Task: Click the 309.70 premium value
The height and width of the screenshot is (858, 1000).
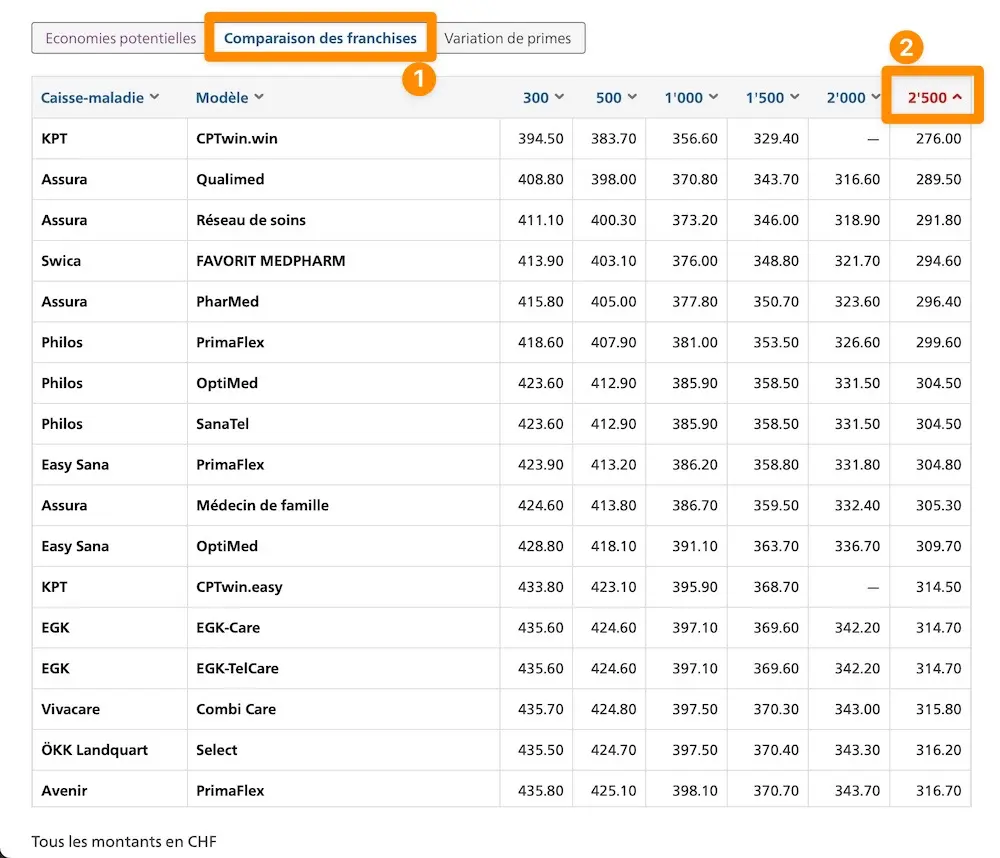Action: tap(938, 547)
